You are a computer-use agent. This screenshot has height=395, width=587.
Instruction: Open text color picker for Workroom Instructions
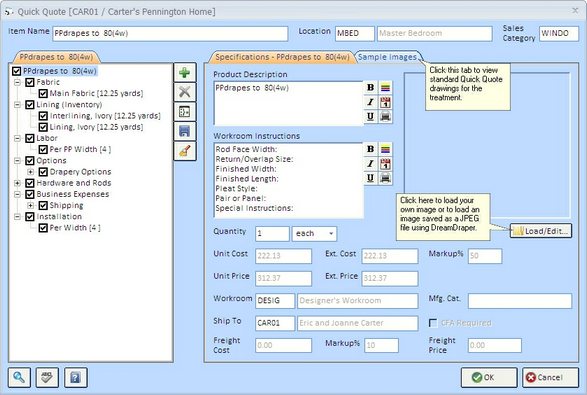click(x=385, y=149)
